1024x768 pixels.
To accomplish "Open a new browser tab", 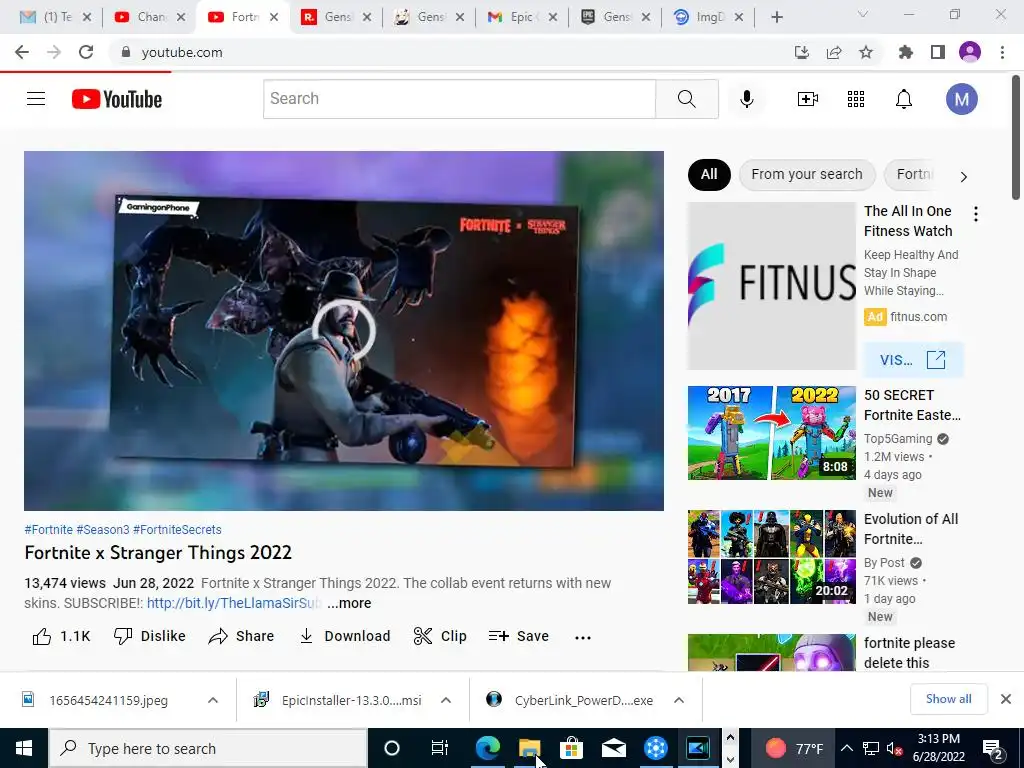I will click(776, 17).
